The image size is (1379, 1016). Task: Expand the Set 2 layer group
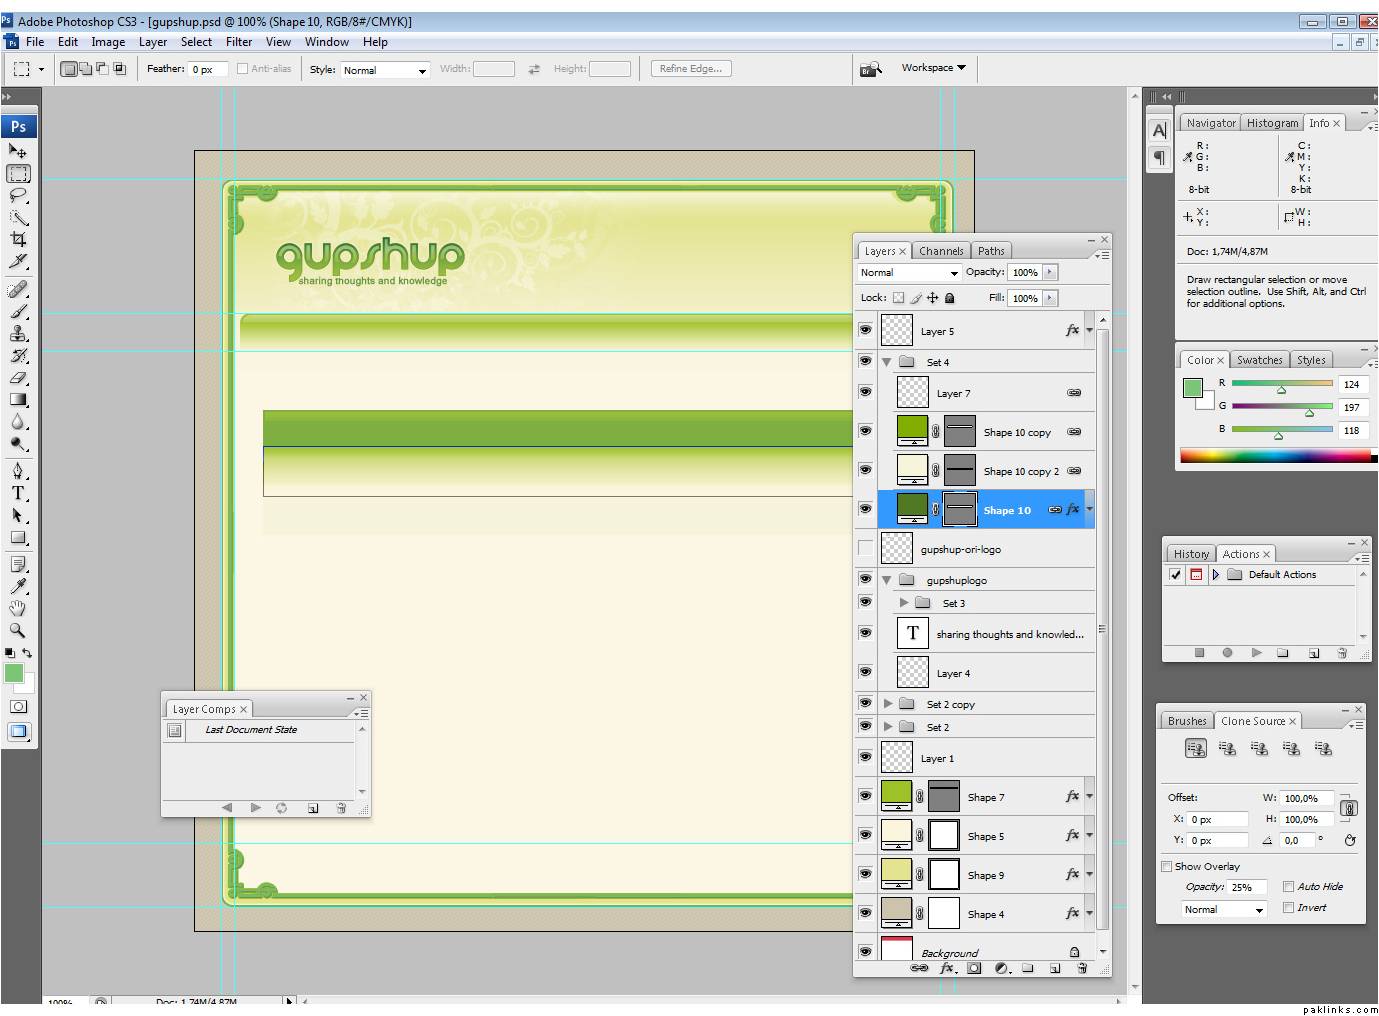[887, 727]
